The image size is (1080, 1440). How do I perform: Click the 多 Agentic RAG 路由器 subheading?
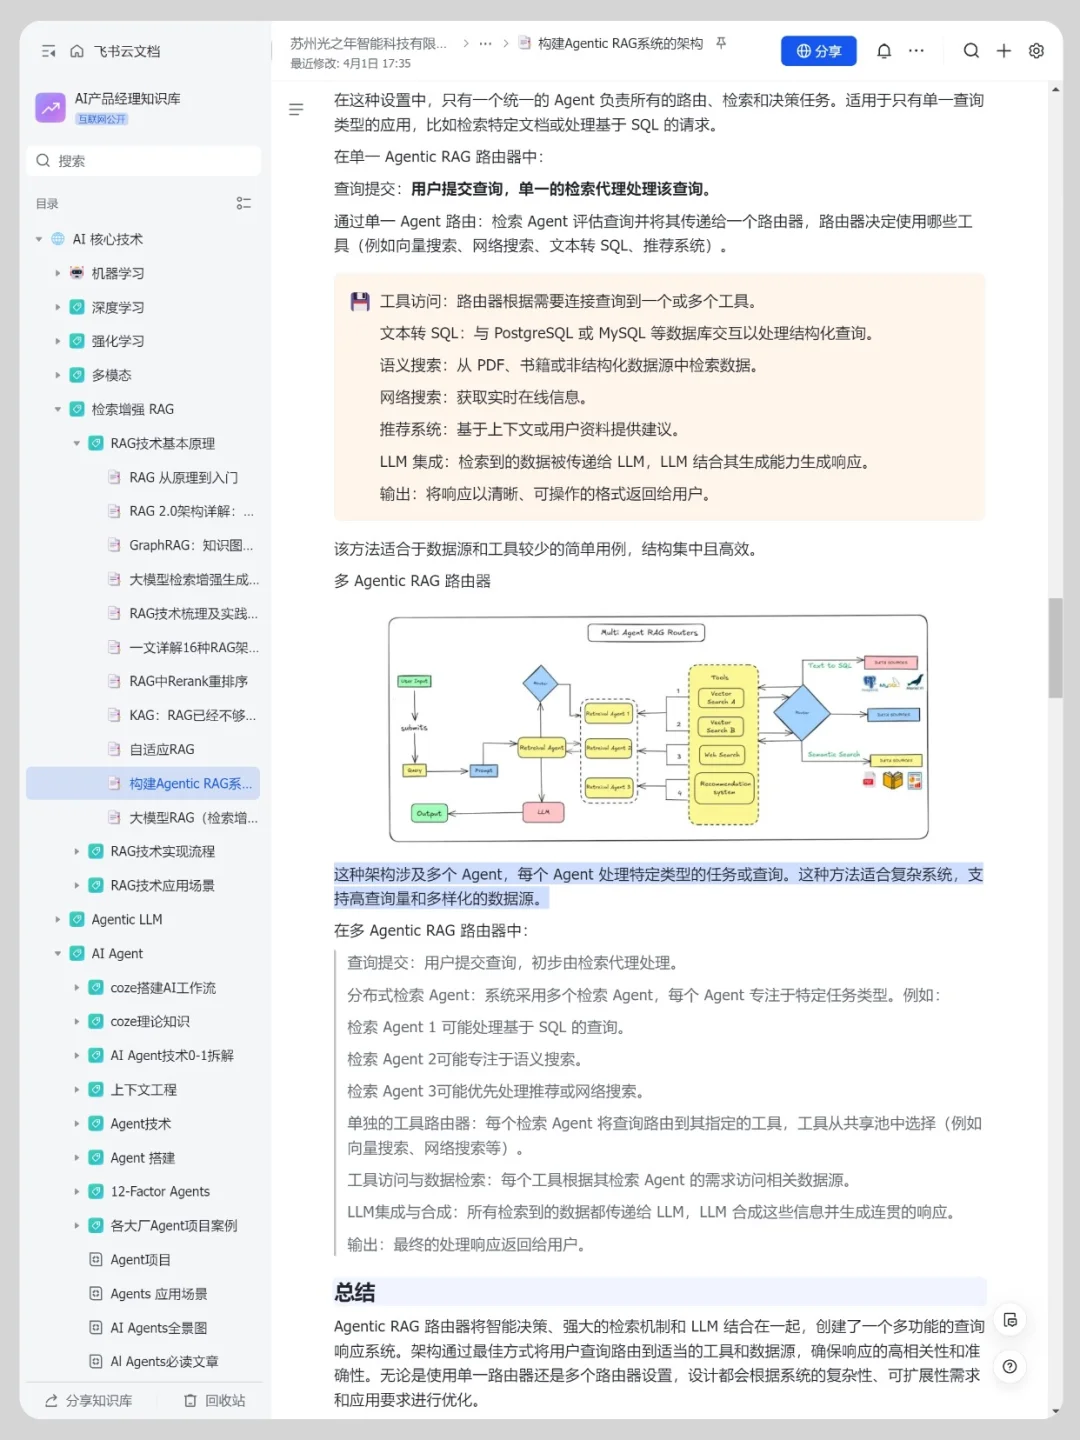pos(412,581)
